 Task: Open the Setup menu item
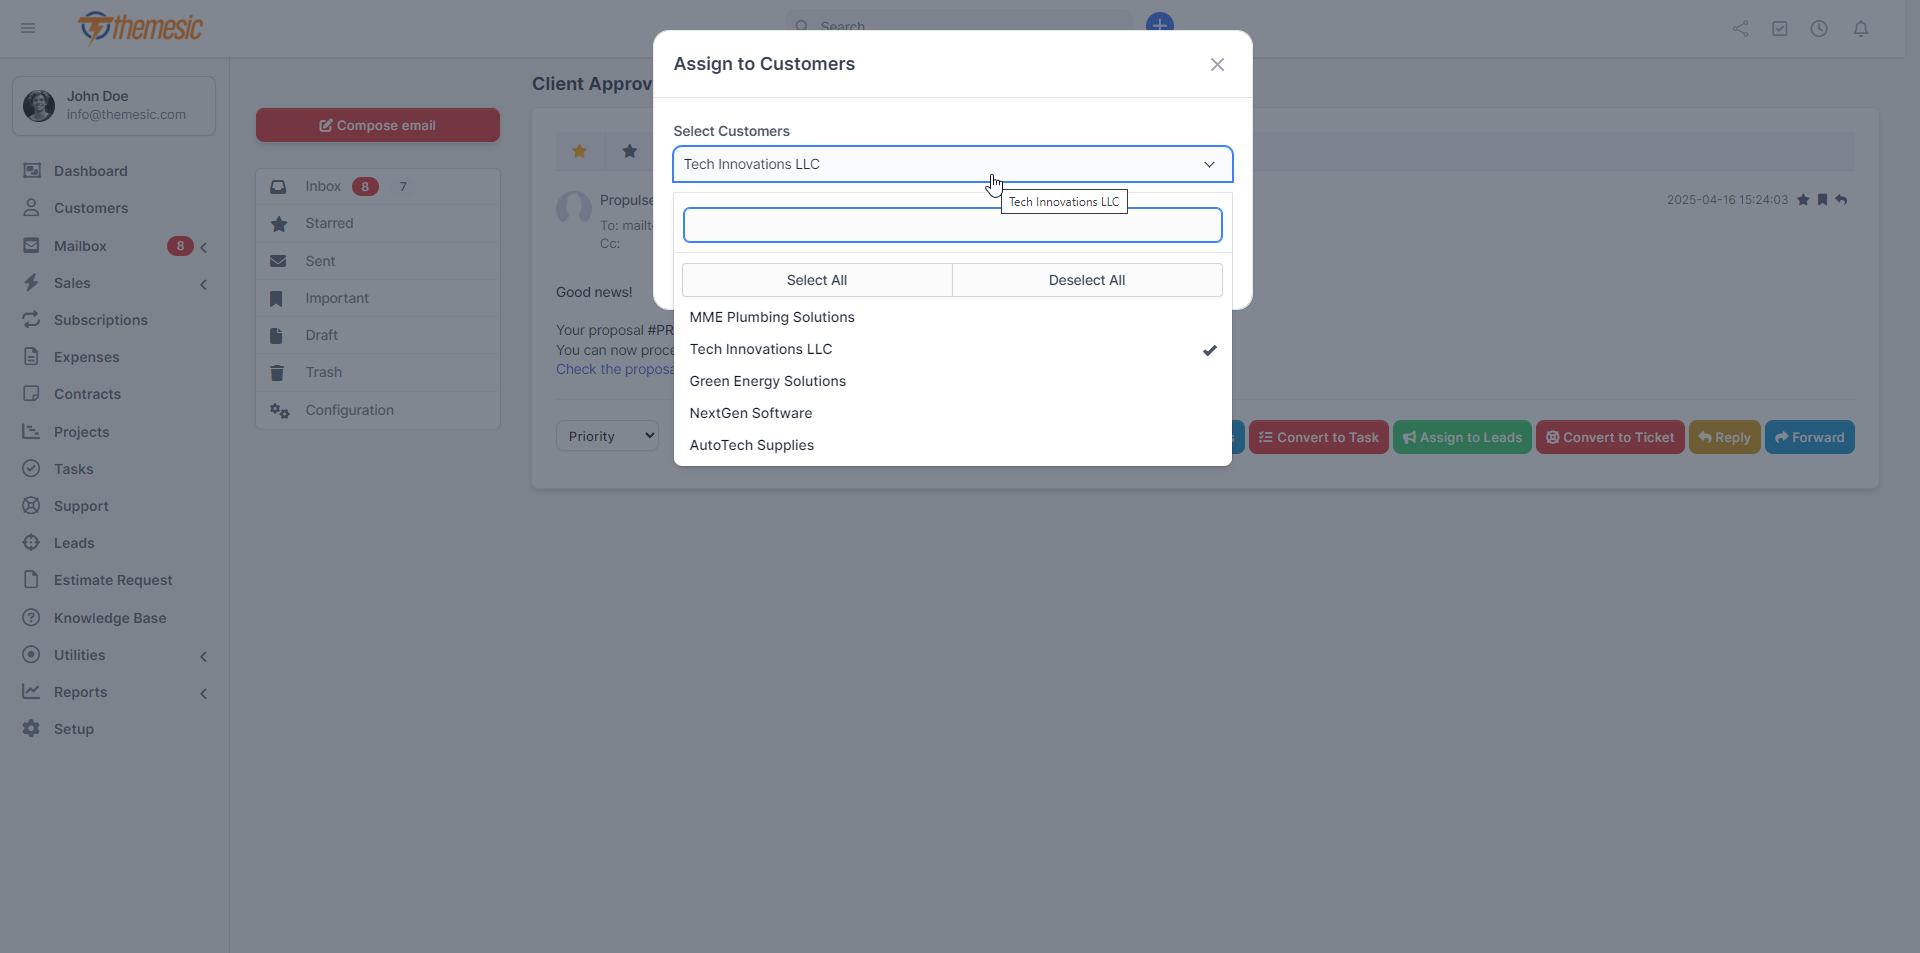pyautogui.click(x=73, y=728)
